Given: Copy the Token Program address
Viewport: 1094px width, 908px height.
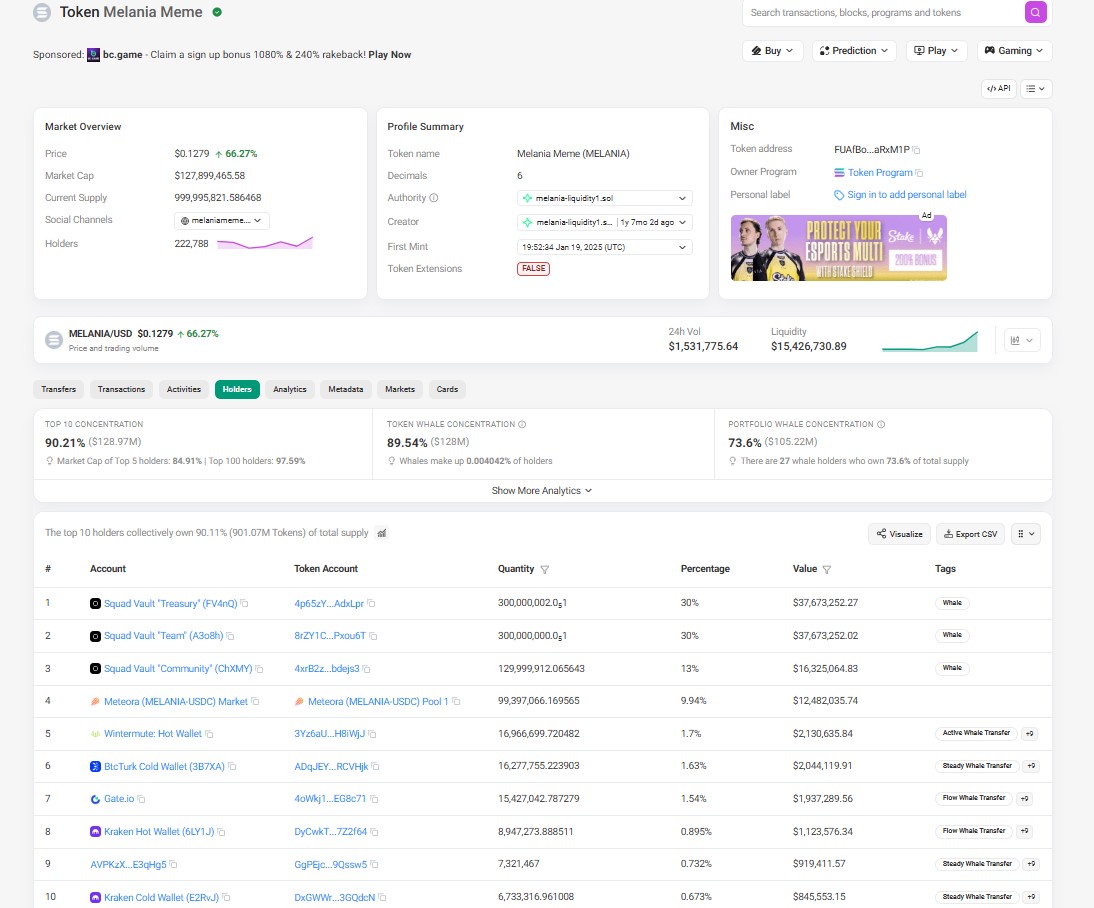Looking at the screenshot, I should tap(919, 173).
